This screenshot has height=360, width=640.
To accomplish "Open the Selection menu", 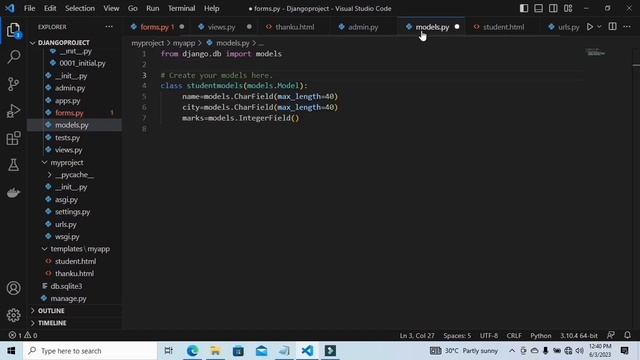I will coord(80,8).
